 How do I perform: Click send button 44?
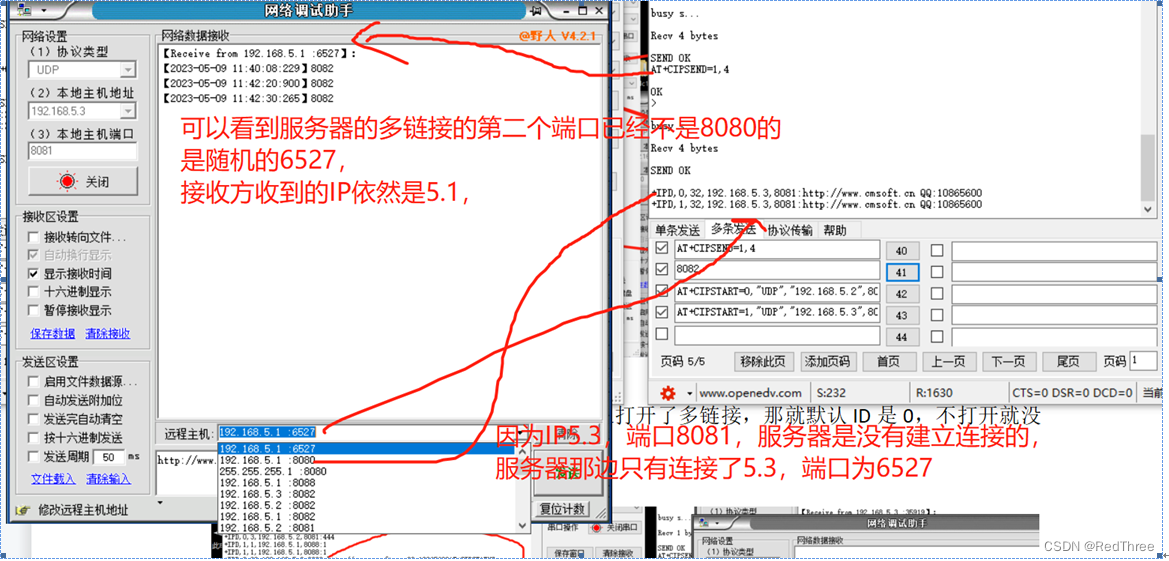[x=902, y=337]
